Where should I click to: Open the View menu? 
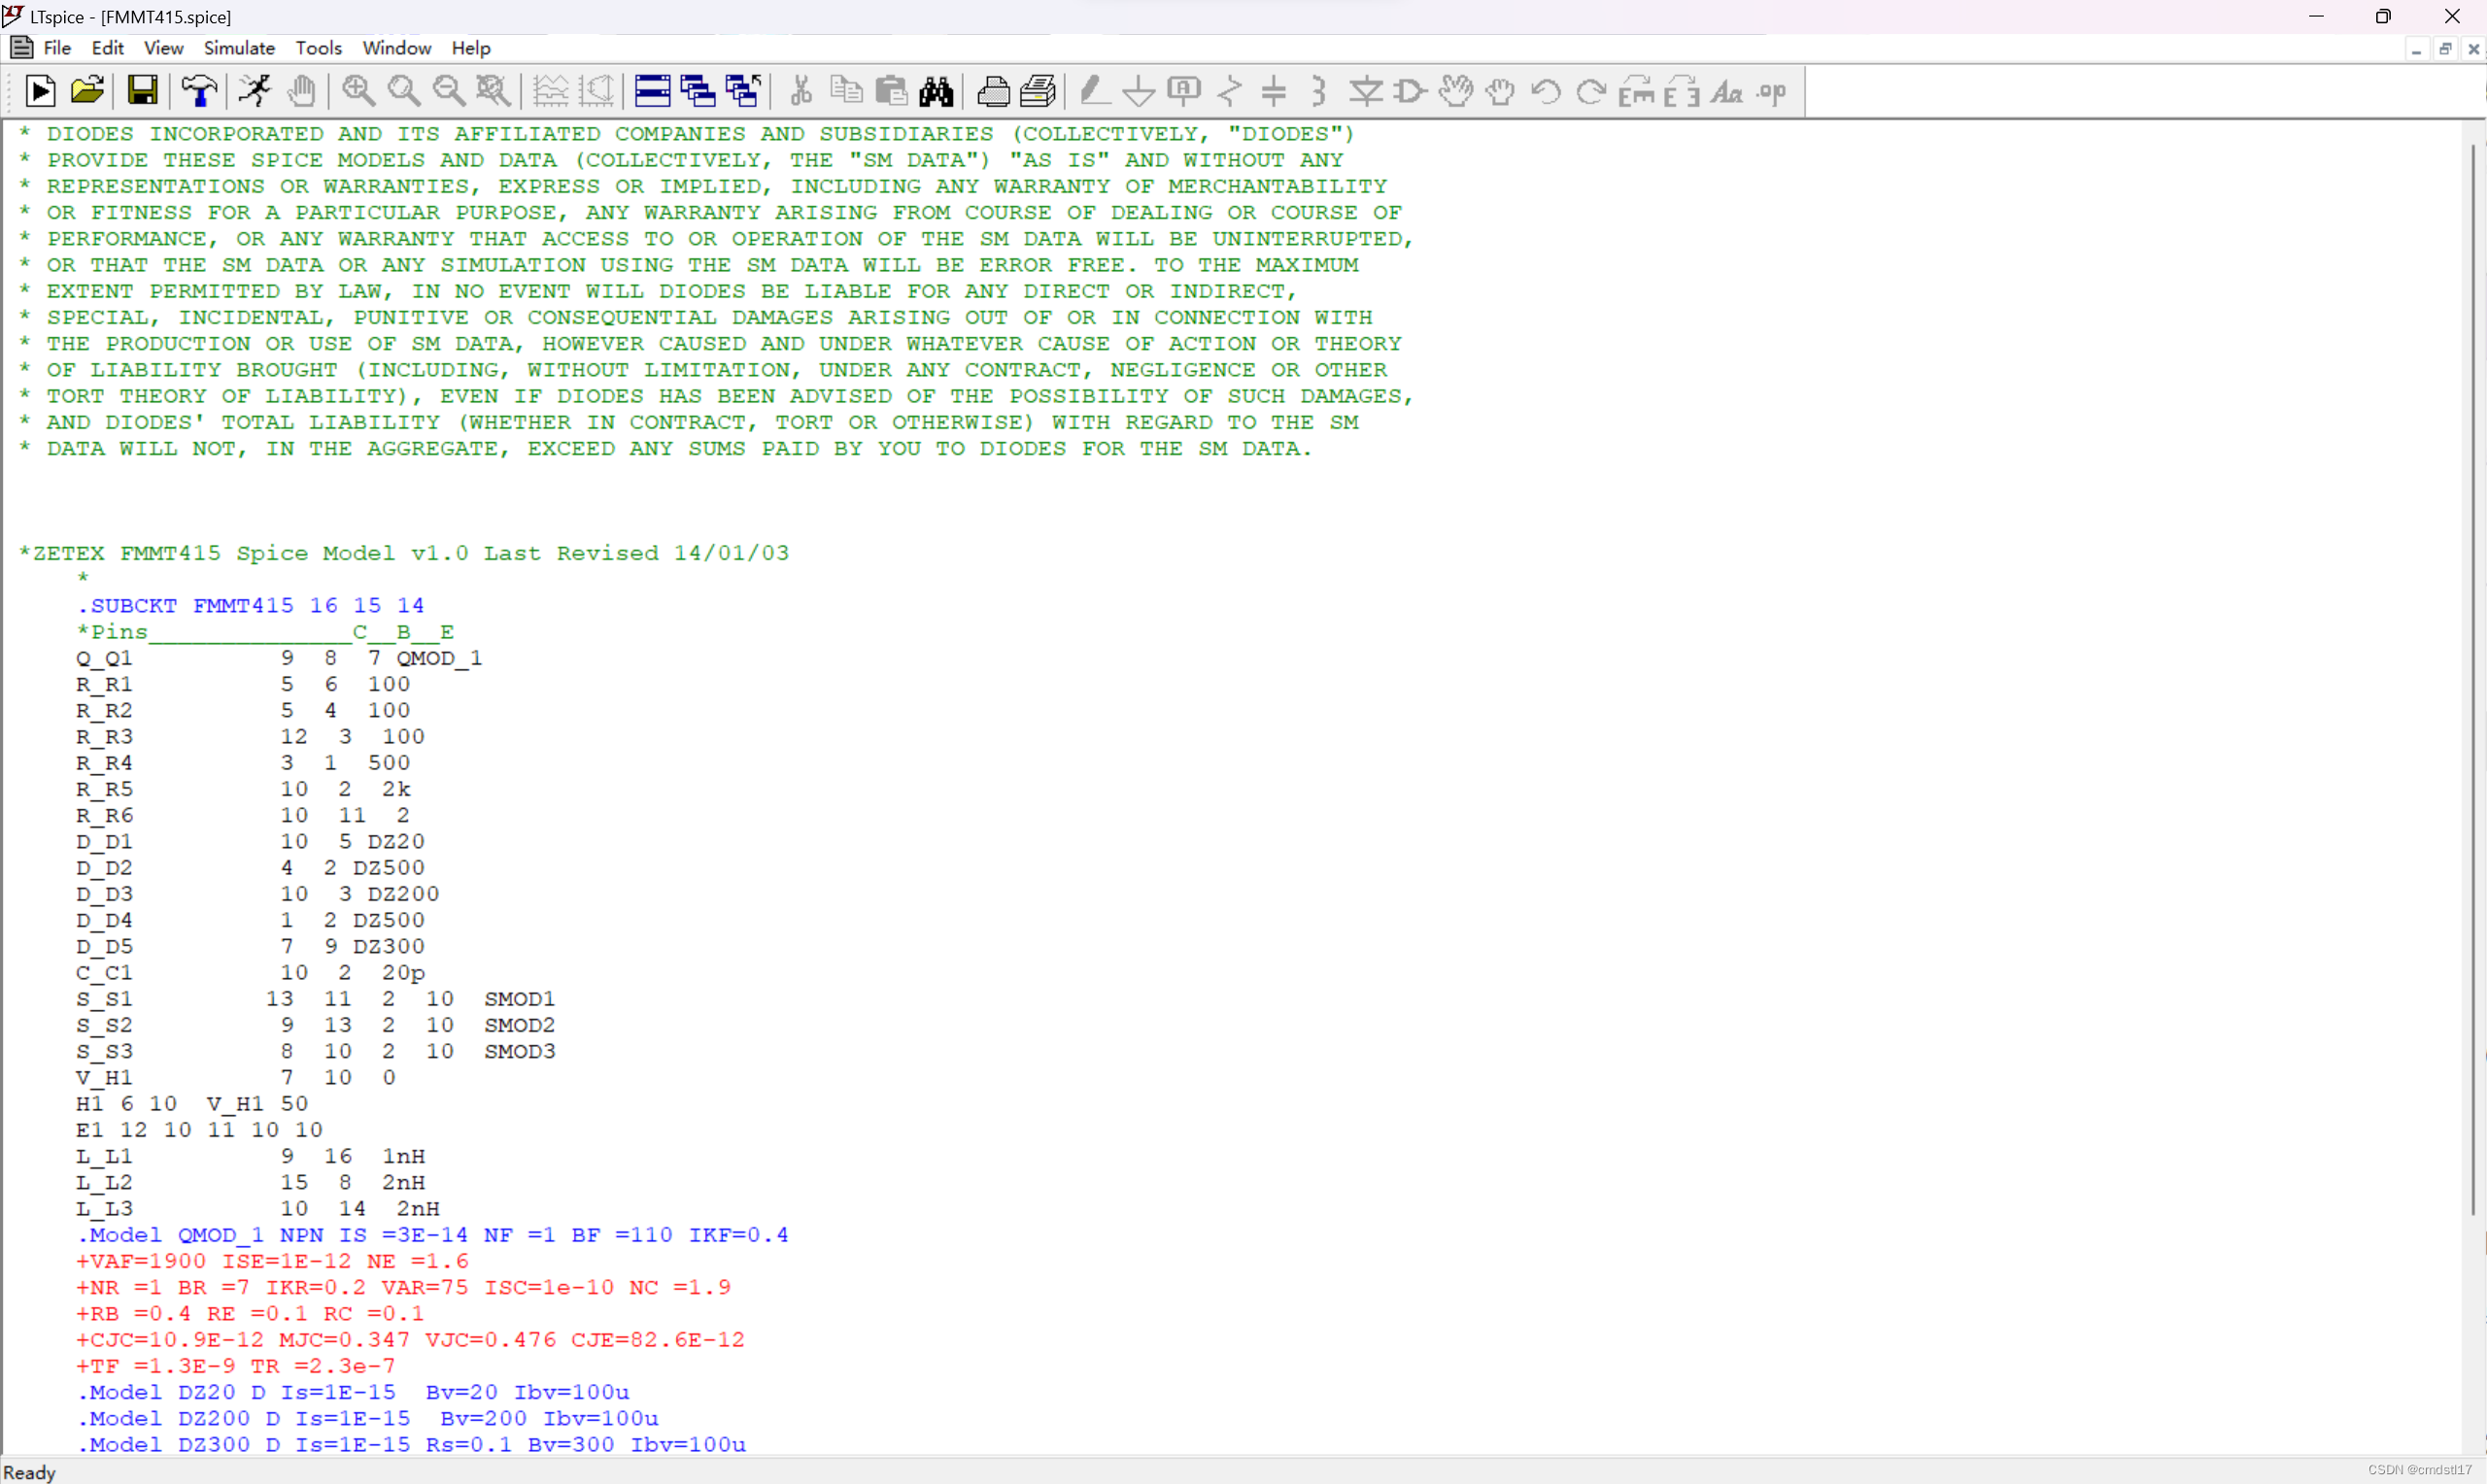[x=163, y=48]
